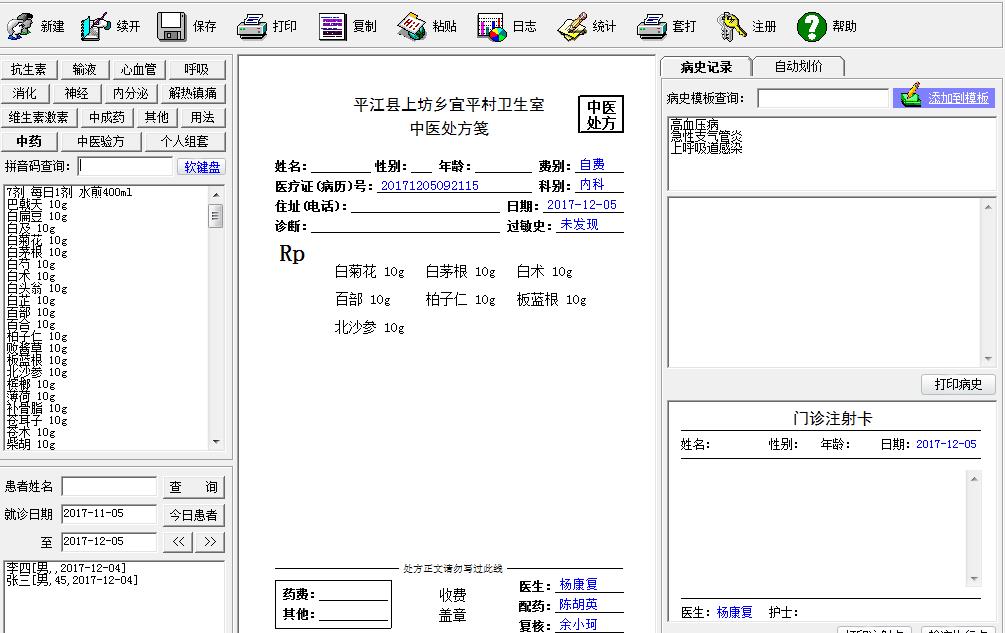Click the herb list scroll-up arrow
Screen dimensions: 1005x633
216,195
